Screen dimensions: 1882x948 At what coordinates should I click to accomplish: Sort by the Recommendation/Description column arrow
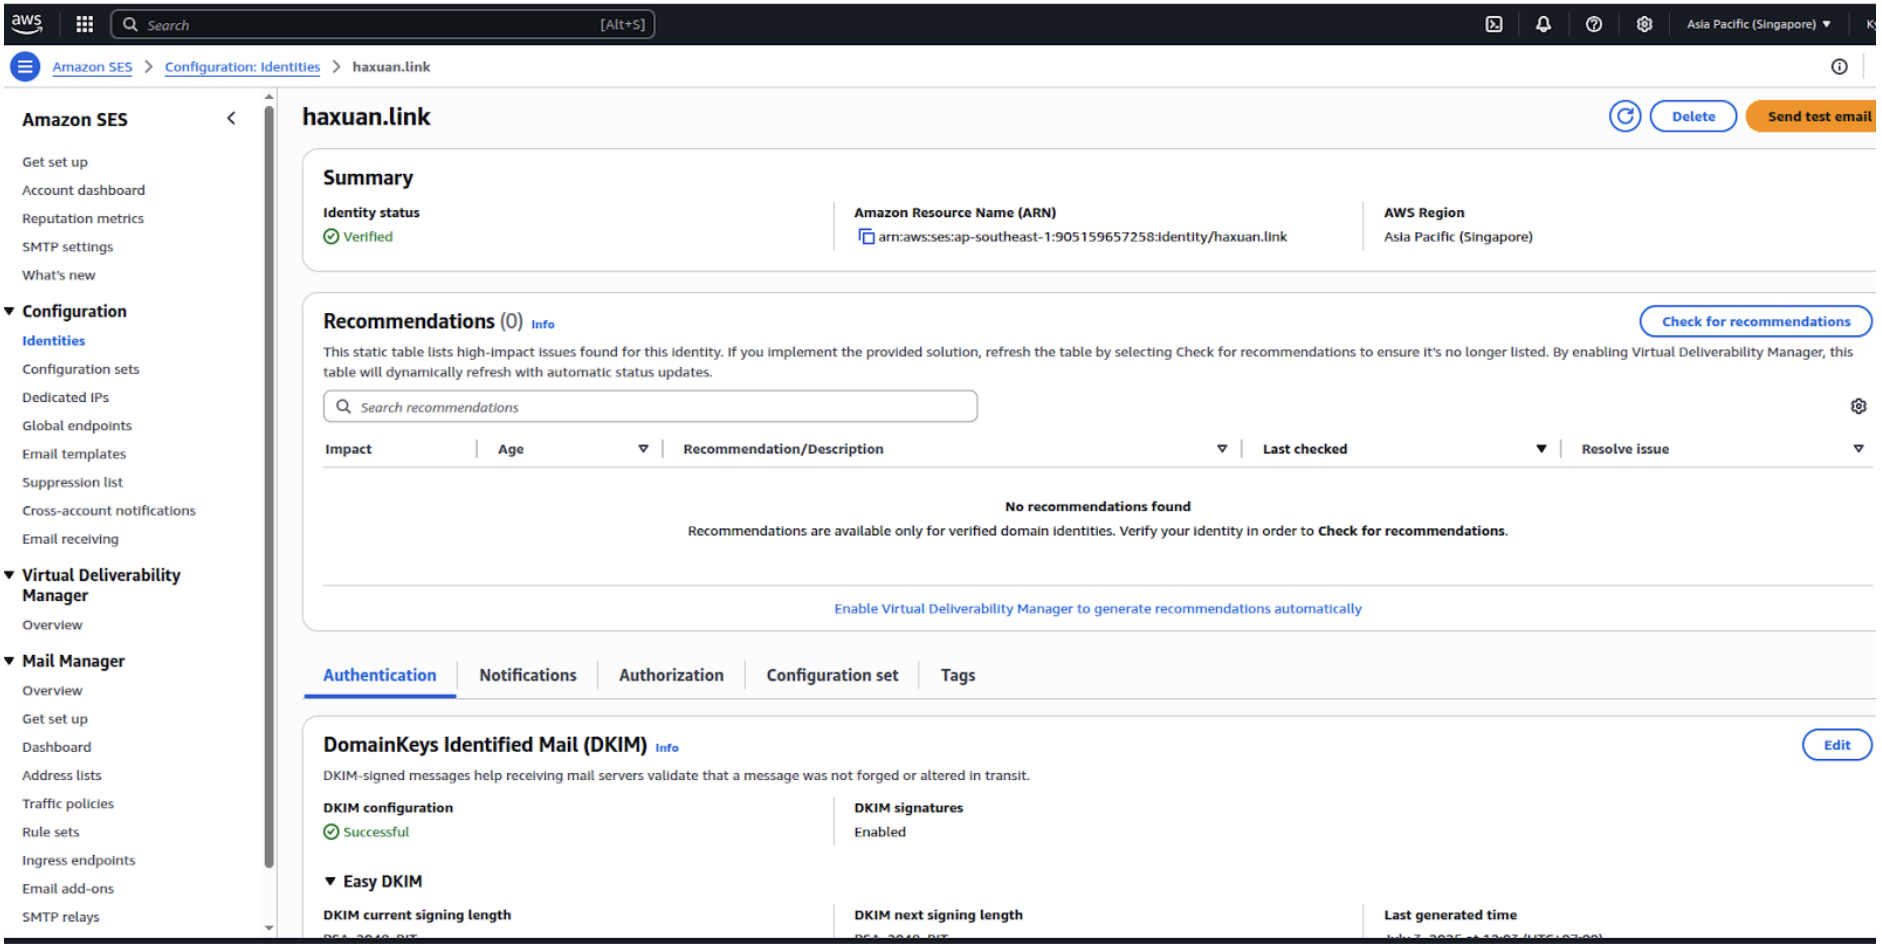[1222, 449]
